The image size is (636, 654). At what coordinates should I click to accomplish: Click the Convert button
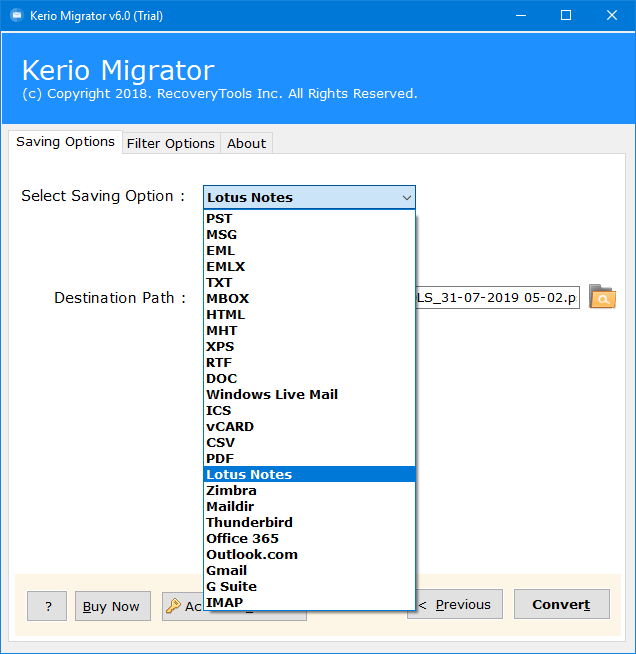(561, 604)
